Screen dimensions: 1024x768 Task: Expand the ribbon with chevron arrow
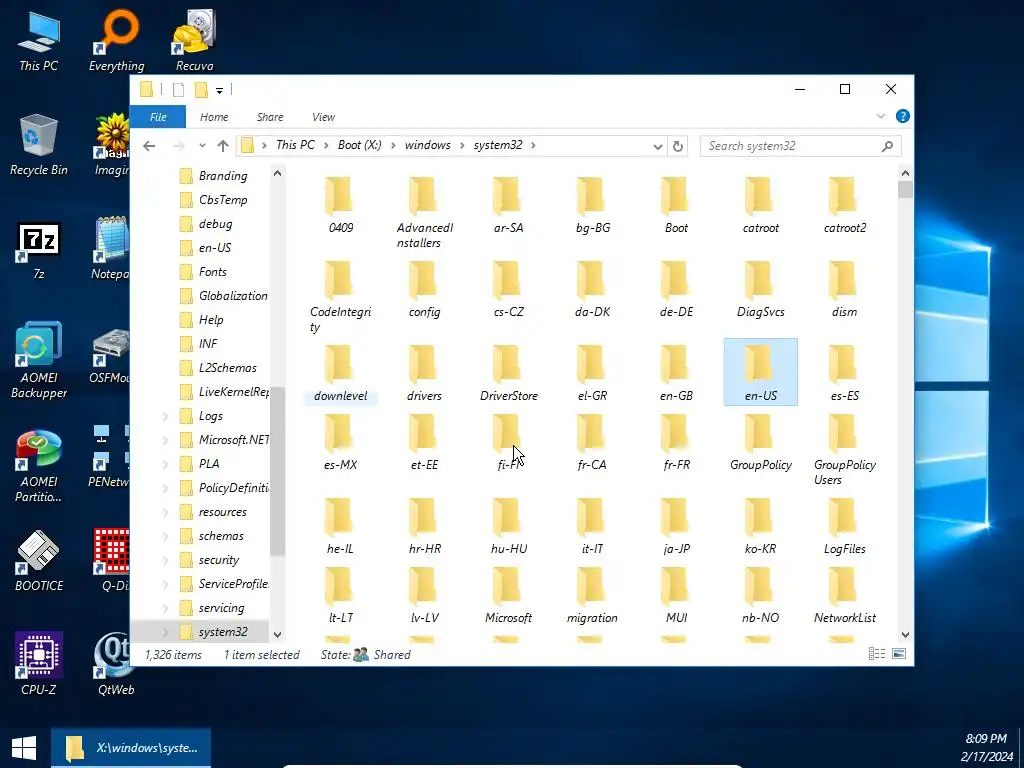click(880, 116)
